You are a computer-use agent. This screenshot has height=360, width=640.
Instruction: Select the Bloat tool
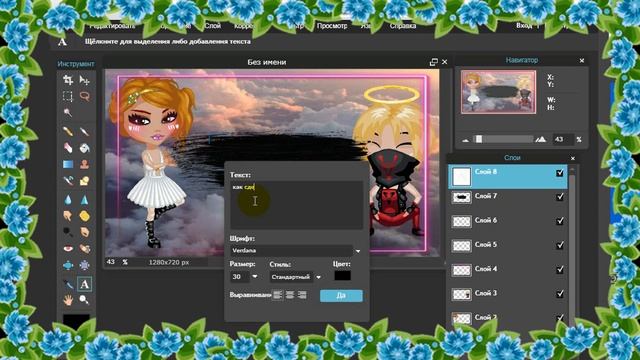[68, 265]
